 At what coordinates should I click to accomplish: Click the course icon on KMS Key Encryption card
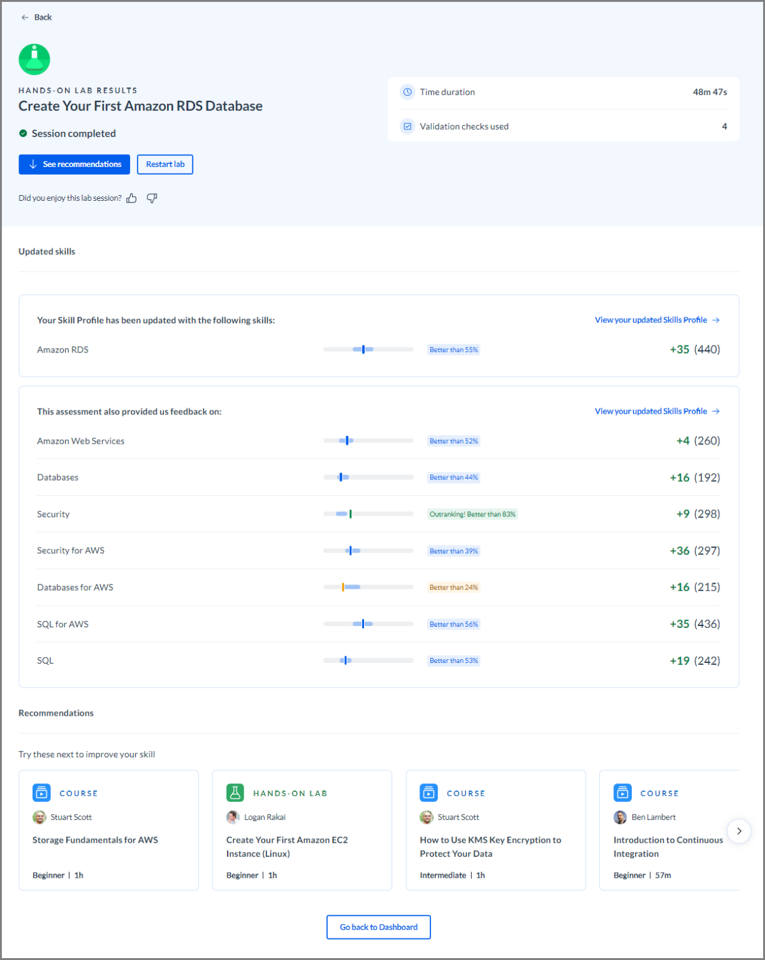click(x=429, y=792)
